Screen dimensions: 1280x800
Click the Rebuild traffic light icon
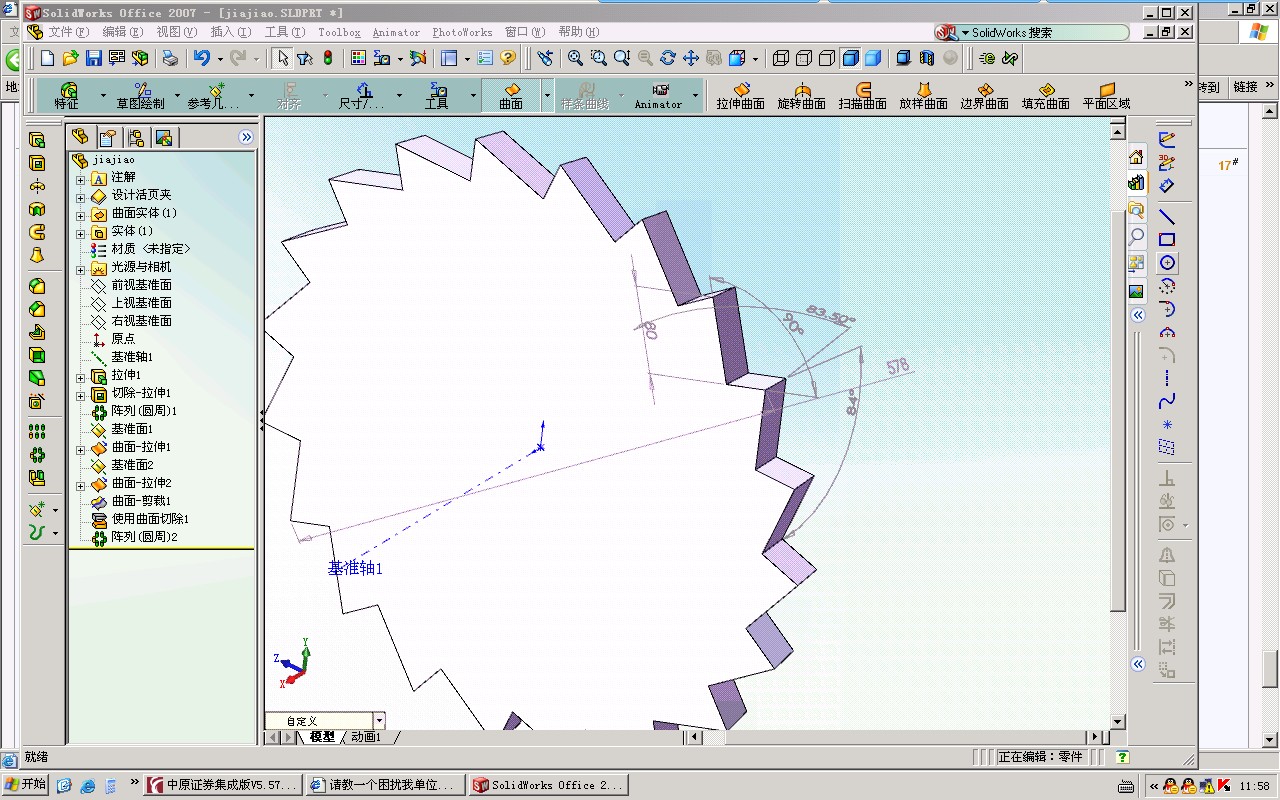[x=328, y=58]
